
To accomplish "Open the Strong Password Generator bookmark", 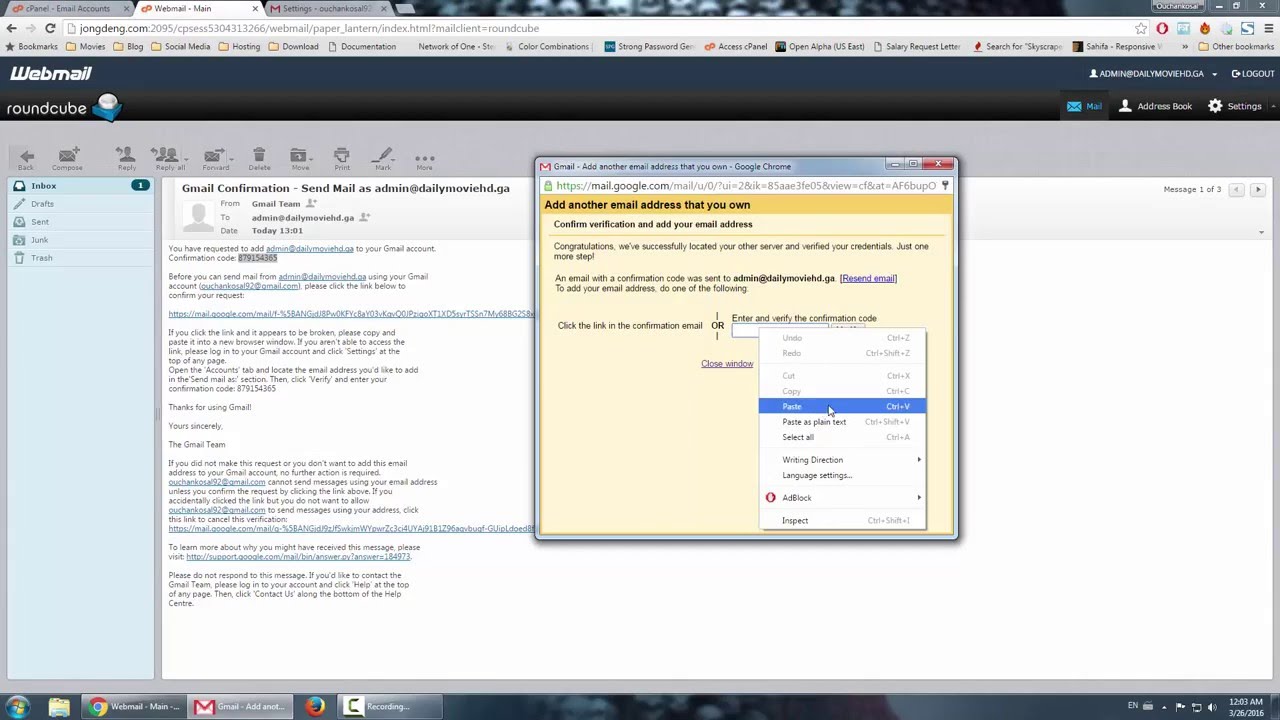I will 649,46.
